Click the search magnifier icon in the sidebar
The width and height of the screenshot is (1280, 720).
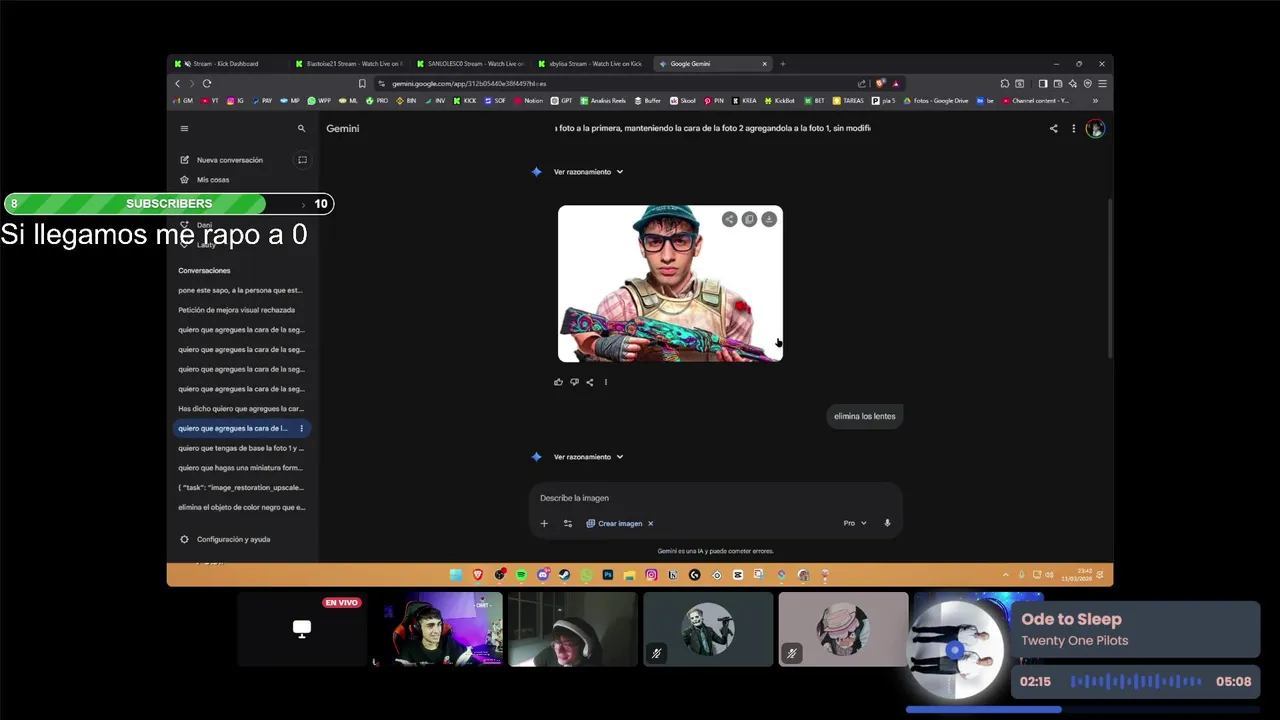pyautogui.click(x=301, y=128)
